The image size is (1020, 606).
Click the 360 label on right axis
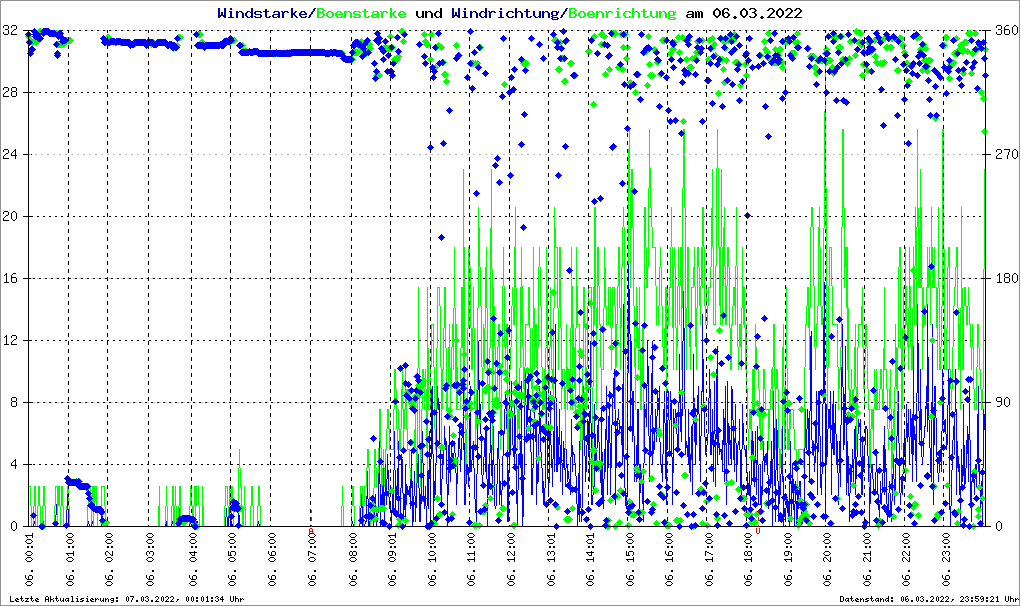1001,31
